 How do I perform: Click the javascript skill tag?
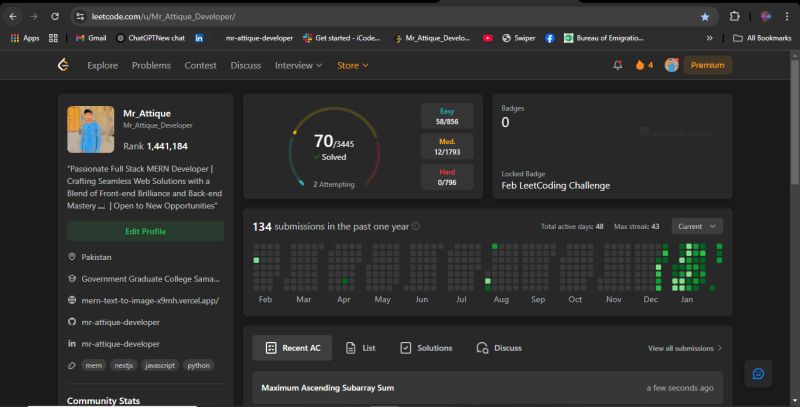pyautogui.click(x=160, y=365)
